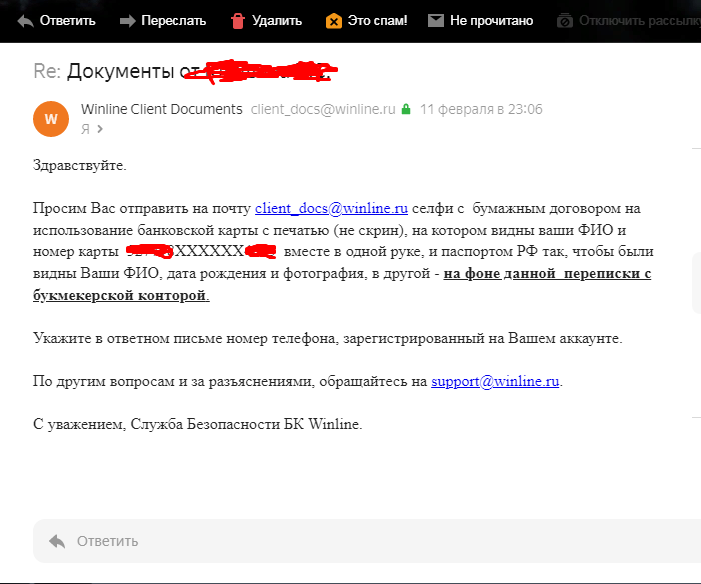
Task: Click the green lock icon beside sender address
Action: click(x=405, y=109)
